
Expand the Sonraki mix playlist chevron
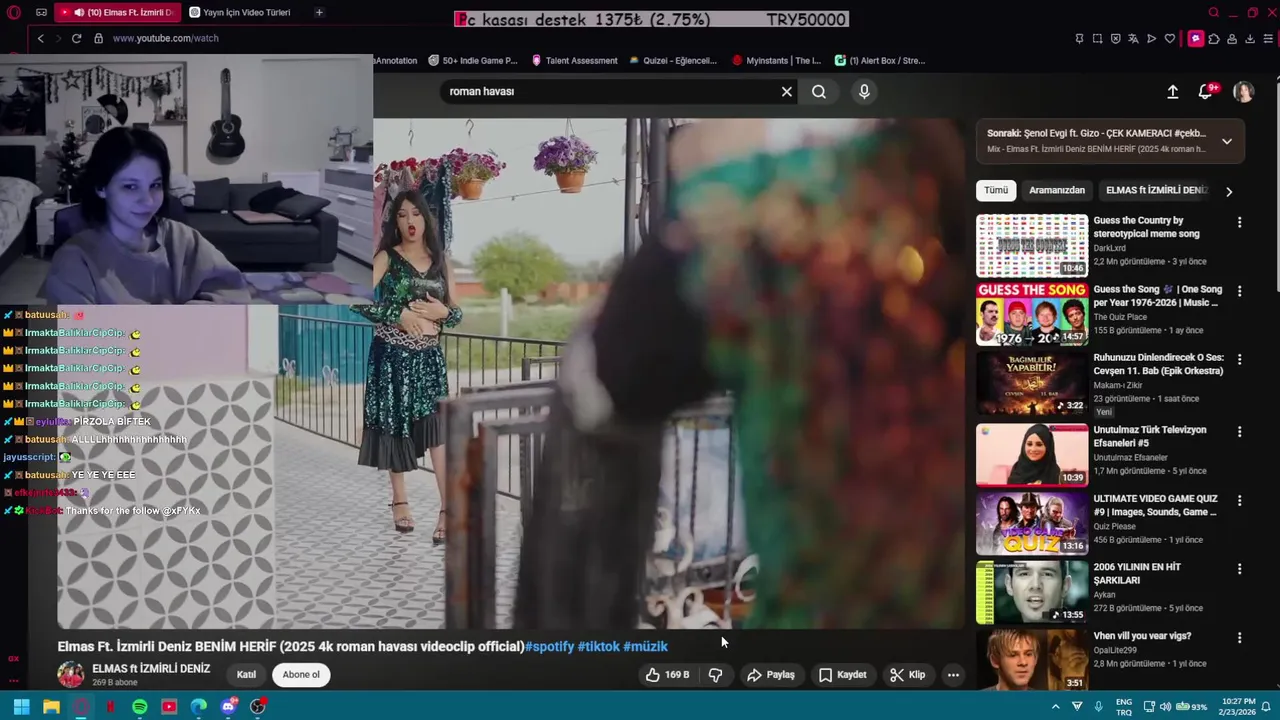pos(1227,141)
